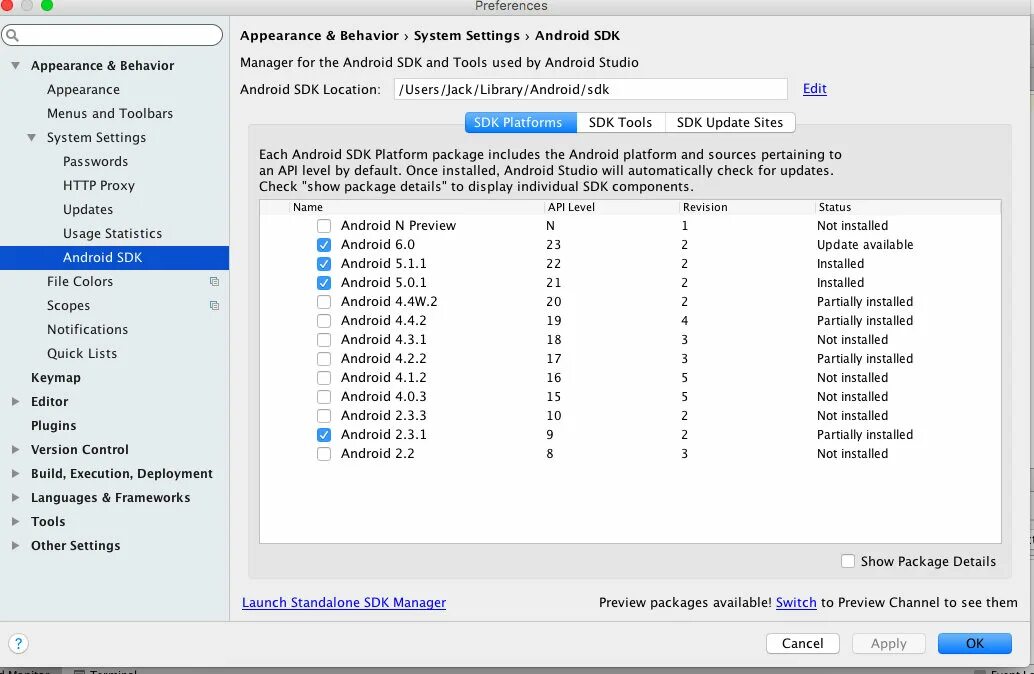Click the File Colors project-level icon
This screenshot has height=674, width=1034.
pyautogui.click(x=214, y=282)
